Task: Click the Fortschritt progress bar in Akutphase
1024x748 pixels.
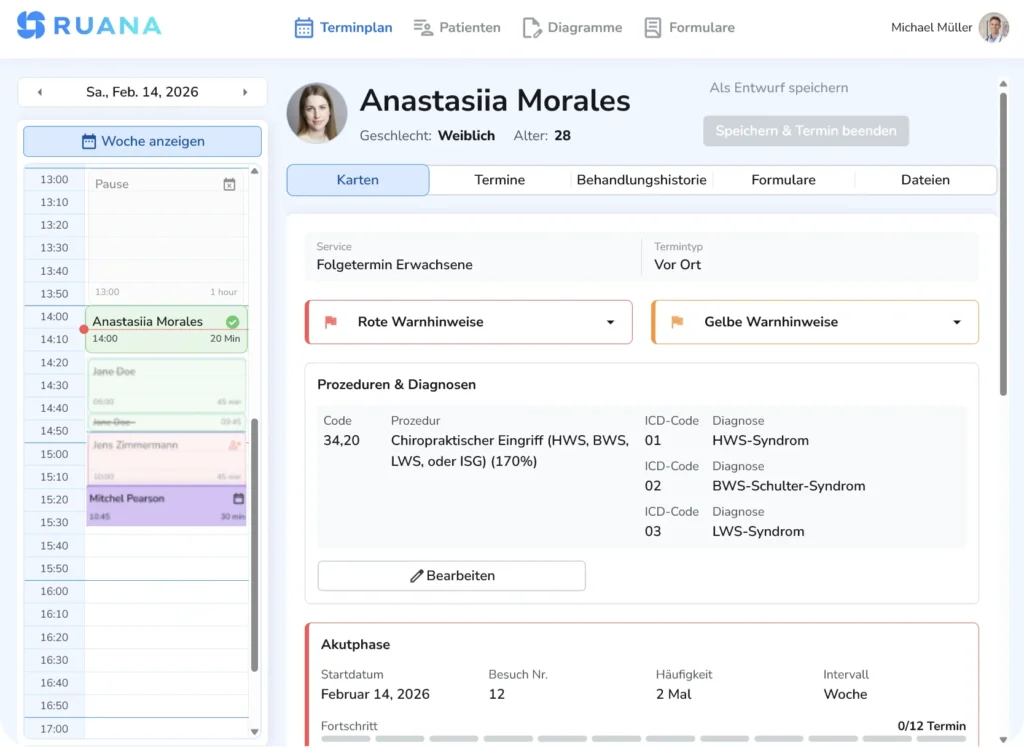Action: point(642,741)
